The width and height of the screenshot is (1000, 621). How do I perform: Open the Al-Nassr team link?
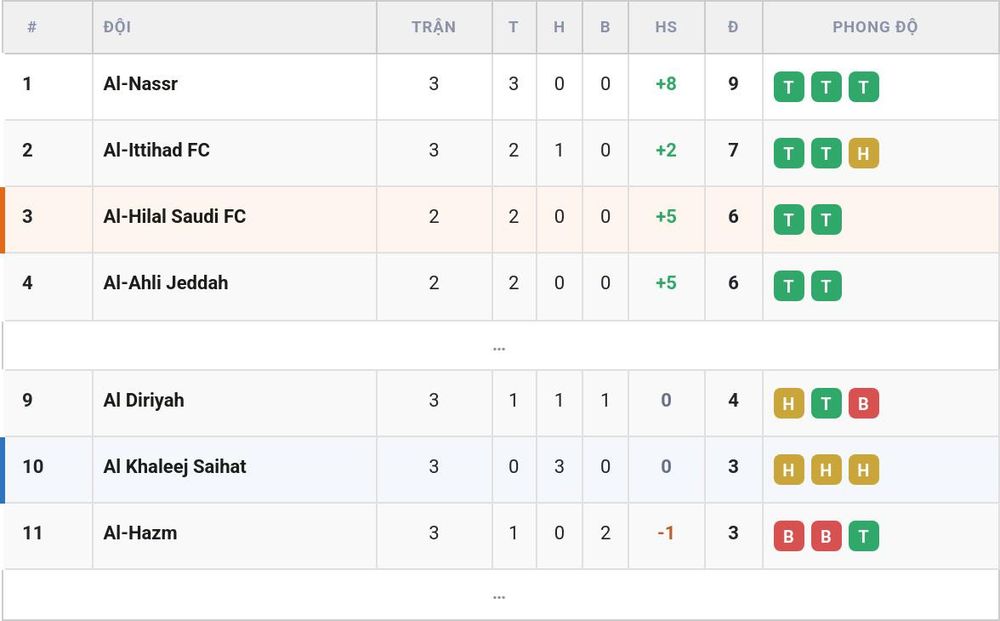[x=140, y=84]
